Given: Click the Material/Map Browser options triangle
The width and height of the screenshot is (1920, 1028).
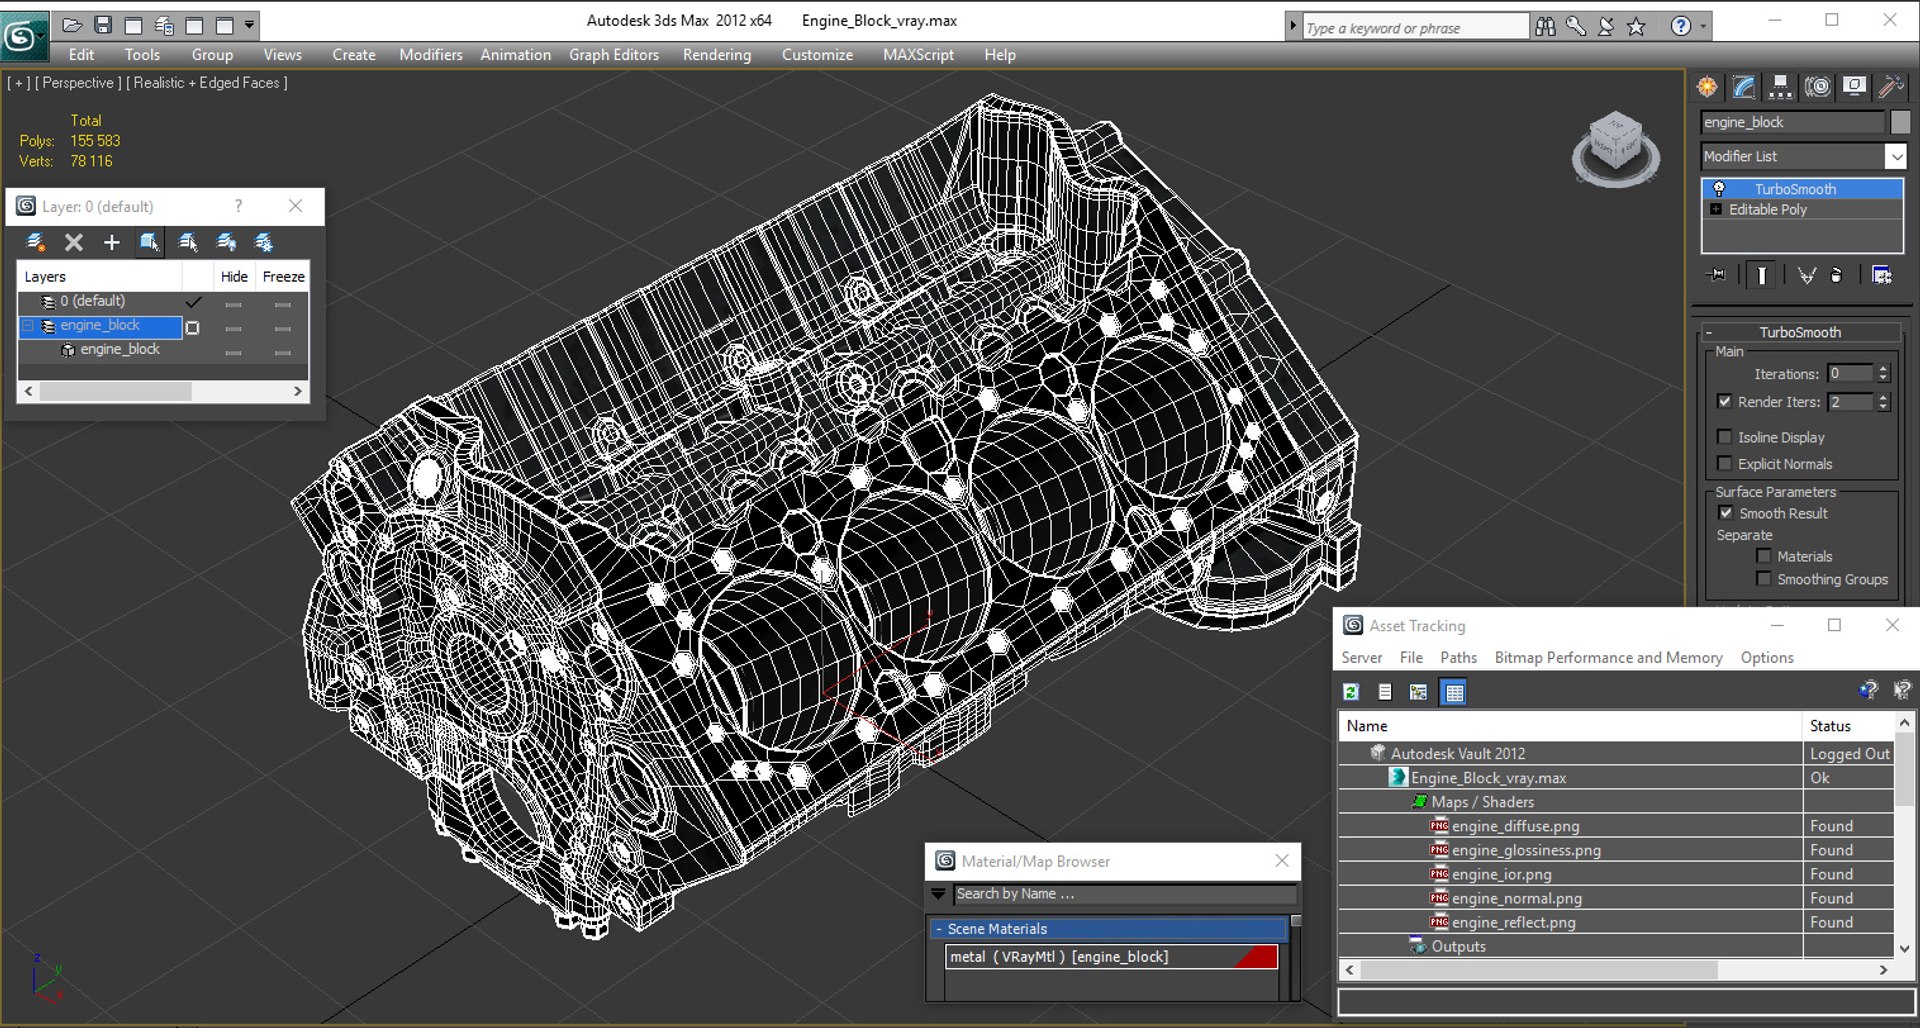Looking at the screenshot, I should pyautogui.click(x=938, y=894).
